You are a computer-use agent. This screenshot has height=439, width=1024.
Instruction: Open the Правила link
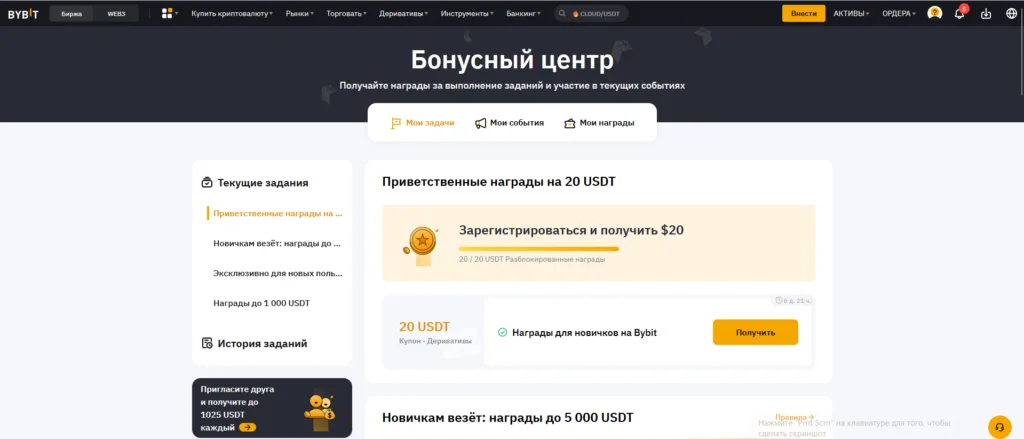794,417
